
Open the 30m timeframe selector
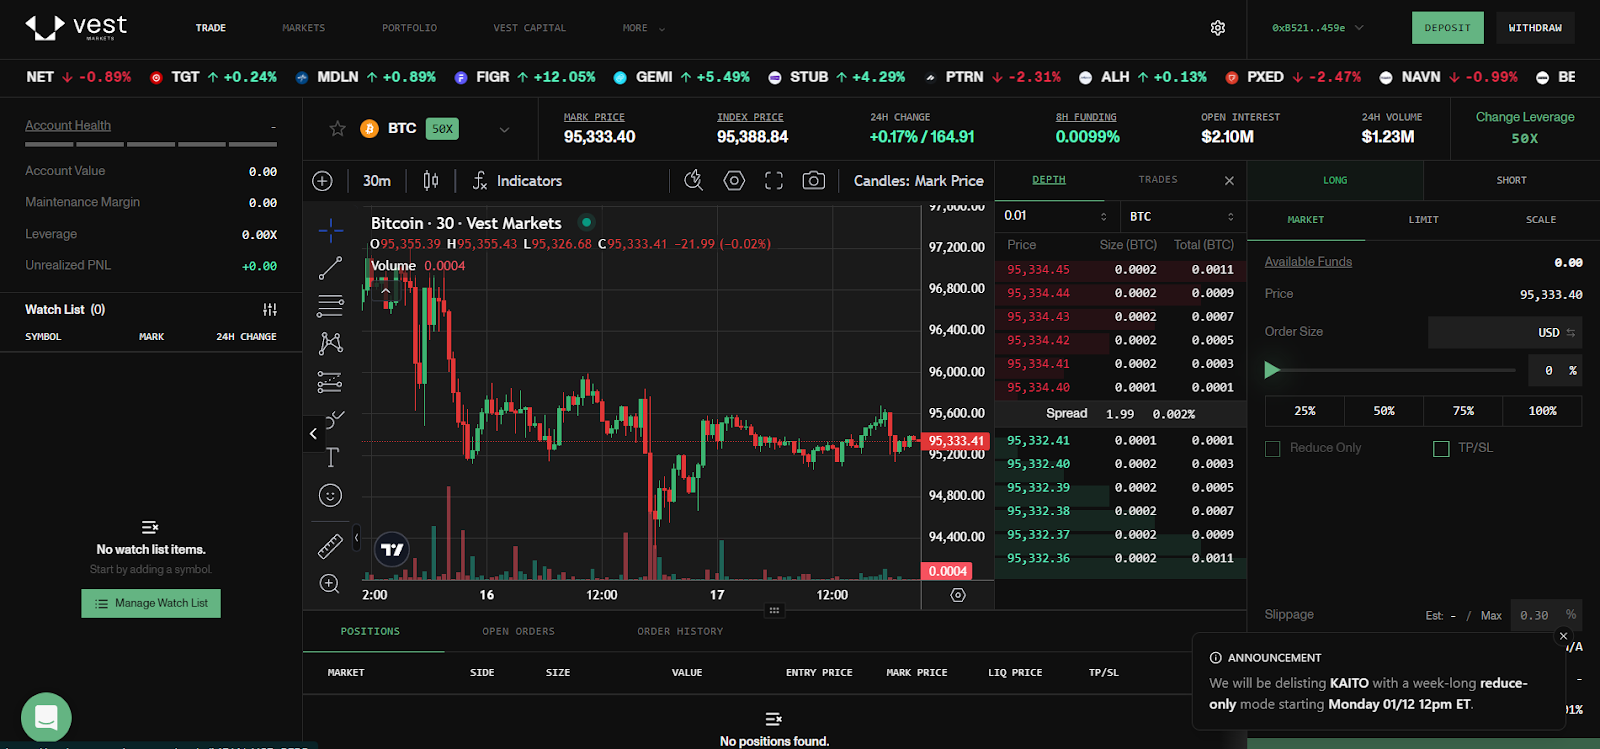[x=377, y=181]
